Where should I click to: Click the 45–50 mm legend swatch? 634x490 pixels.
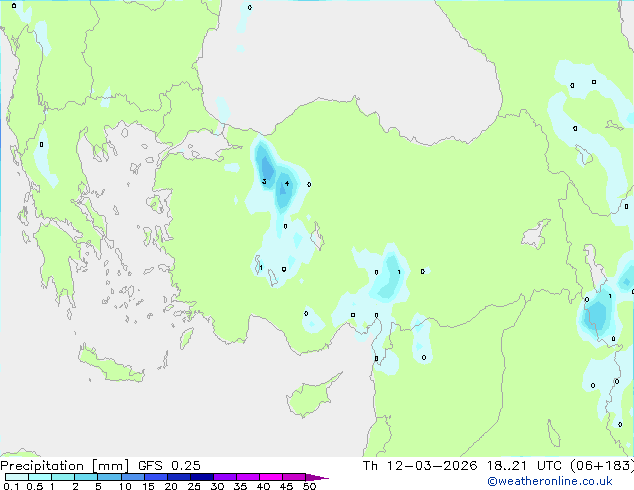(x=294, y=477)
